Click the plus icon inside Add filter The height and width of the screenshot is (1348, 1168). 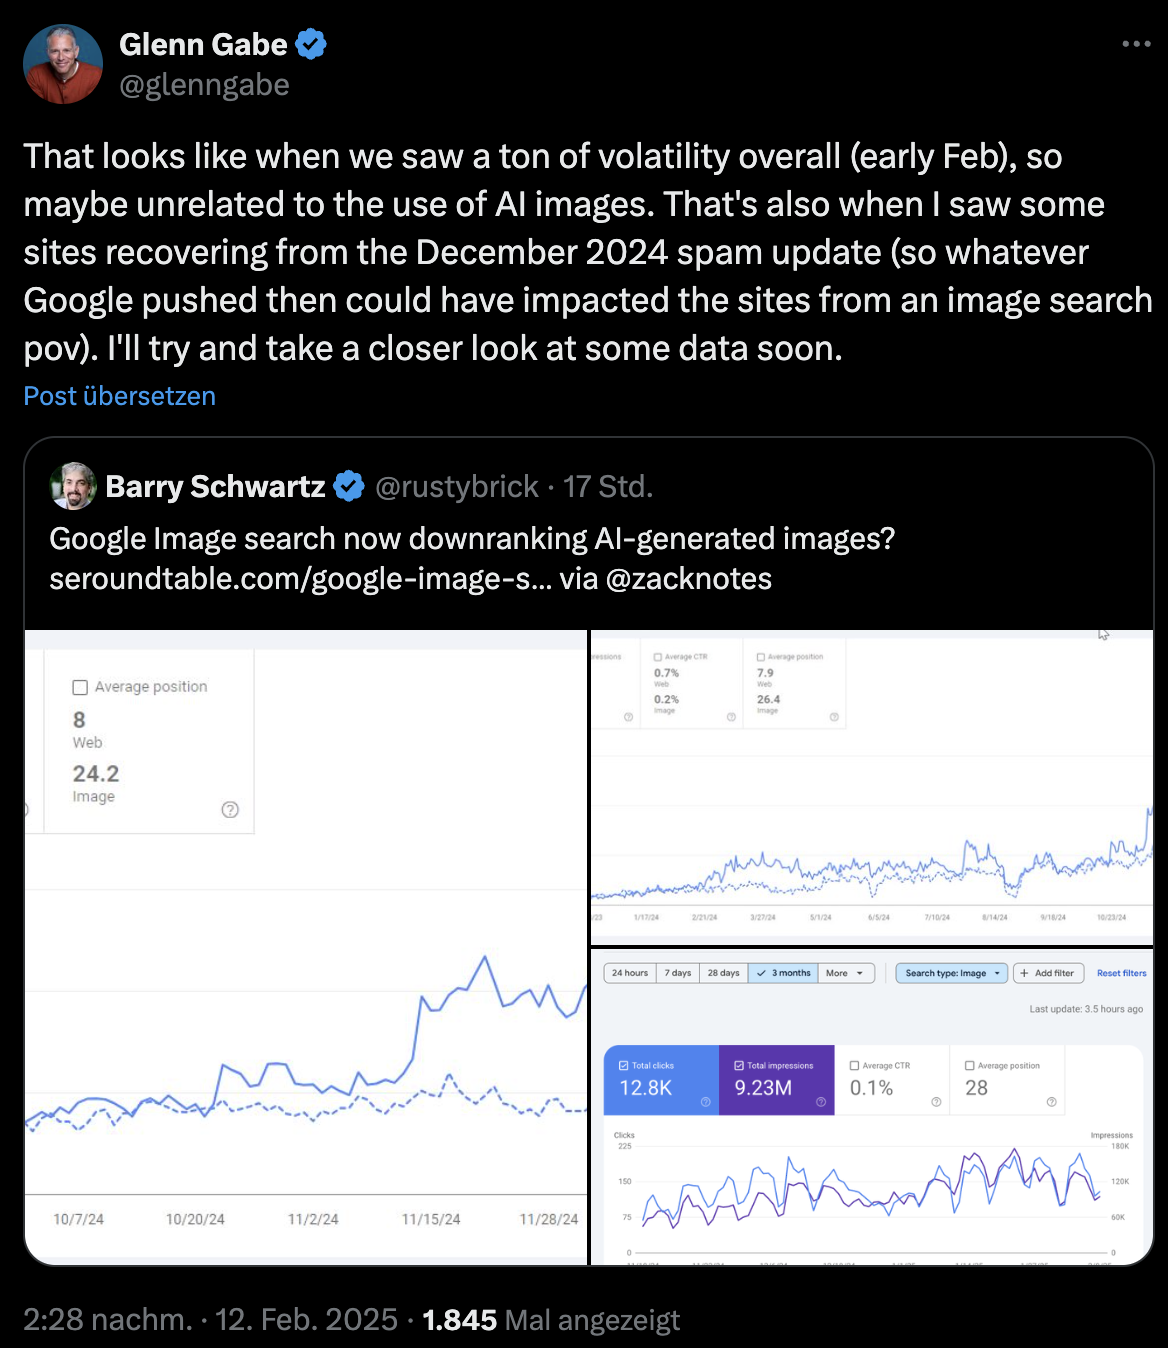point(1023,972)
